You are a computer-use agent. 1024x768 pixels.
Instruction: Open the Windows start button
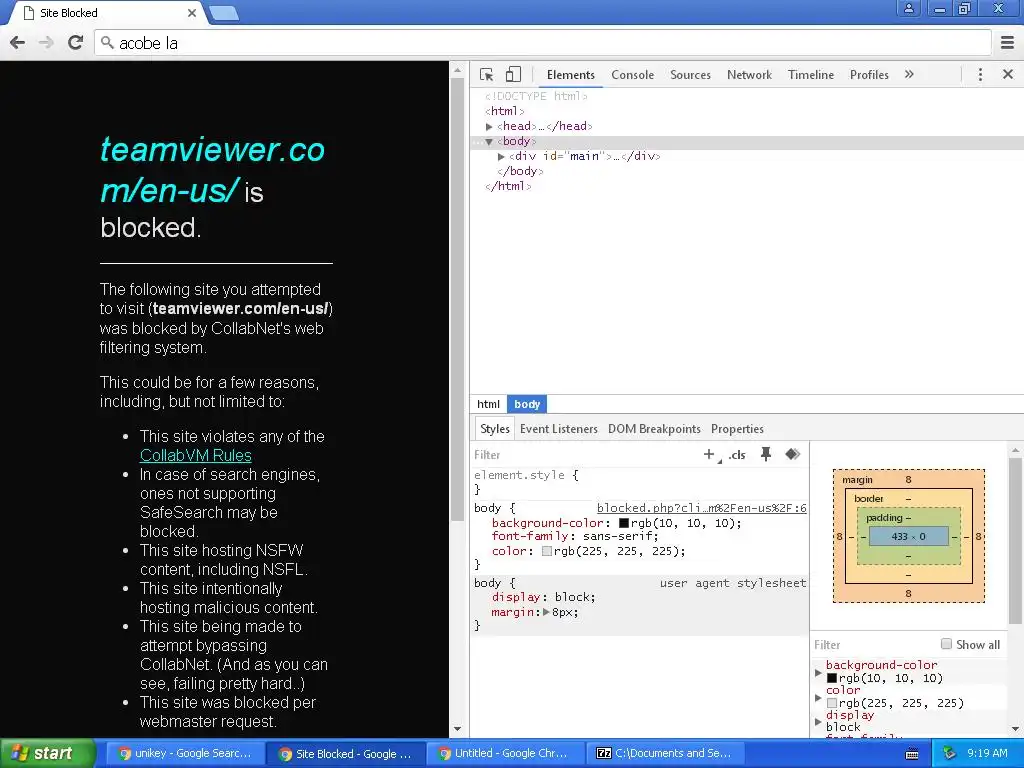click(x=46, y=754)
